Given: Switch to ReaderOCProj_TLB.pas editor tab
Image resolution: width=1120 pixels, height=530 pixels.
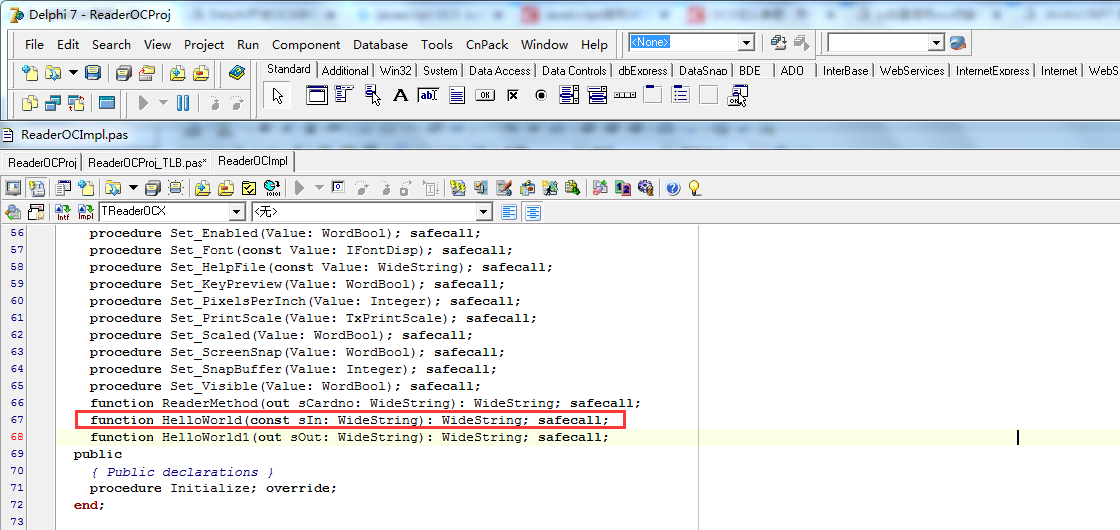Looking at the screenshot, I should (148, 162).
